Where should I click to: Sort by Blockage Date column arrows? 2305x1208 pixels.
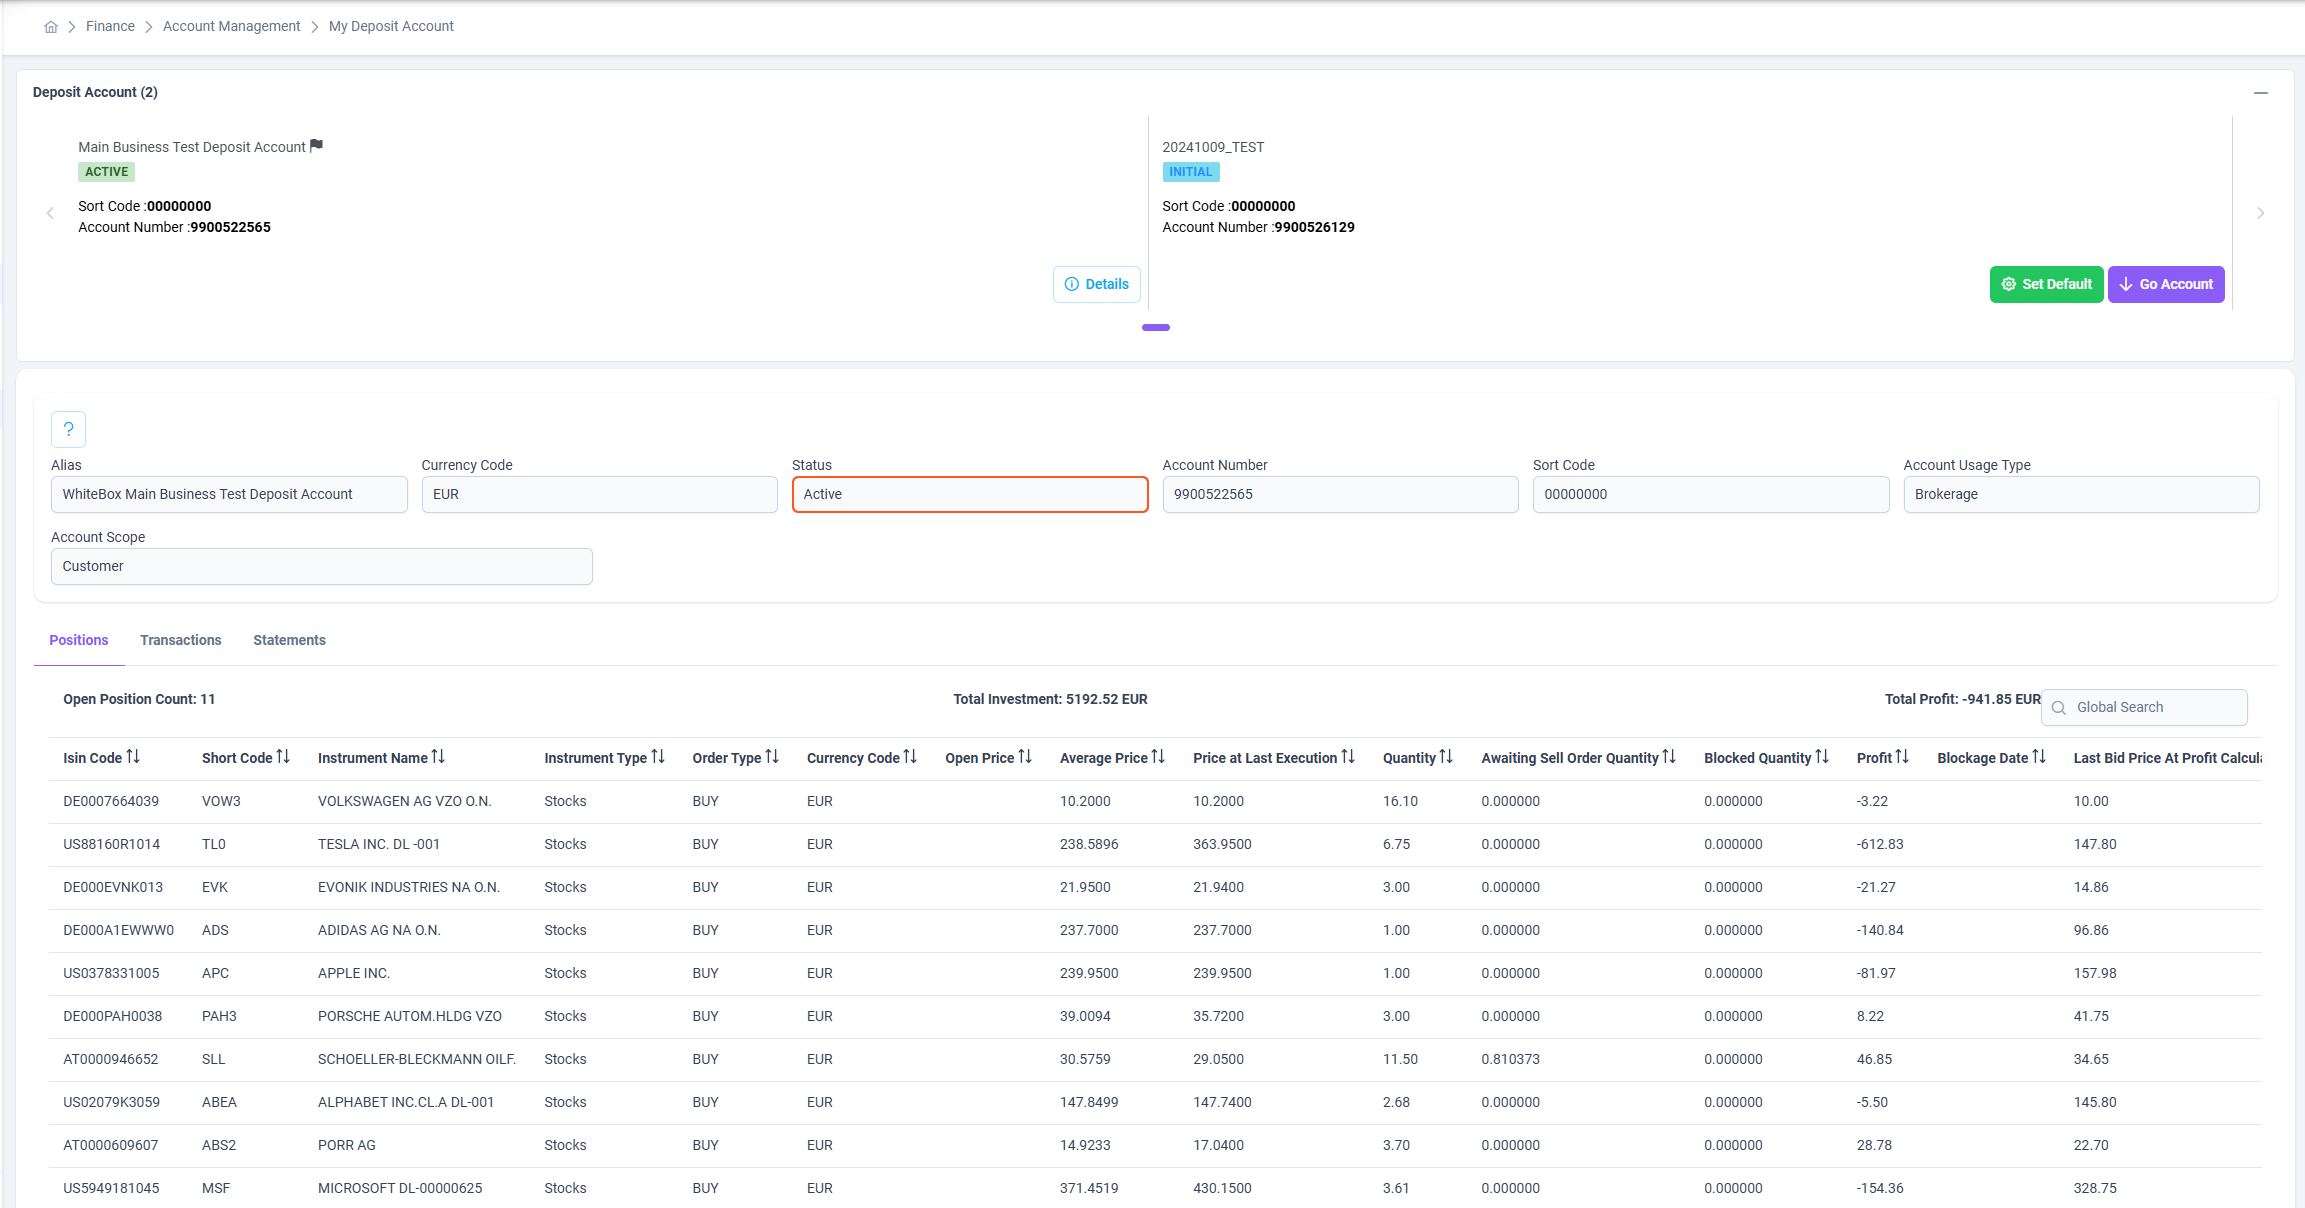coord(2039,757)
